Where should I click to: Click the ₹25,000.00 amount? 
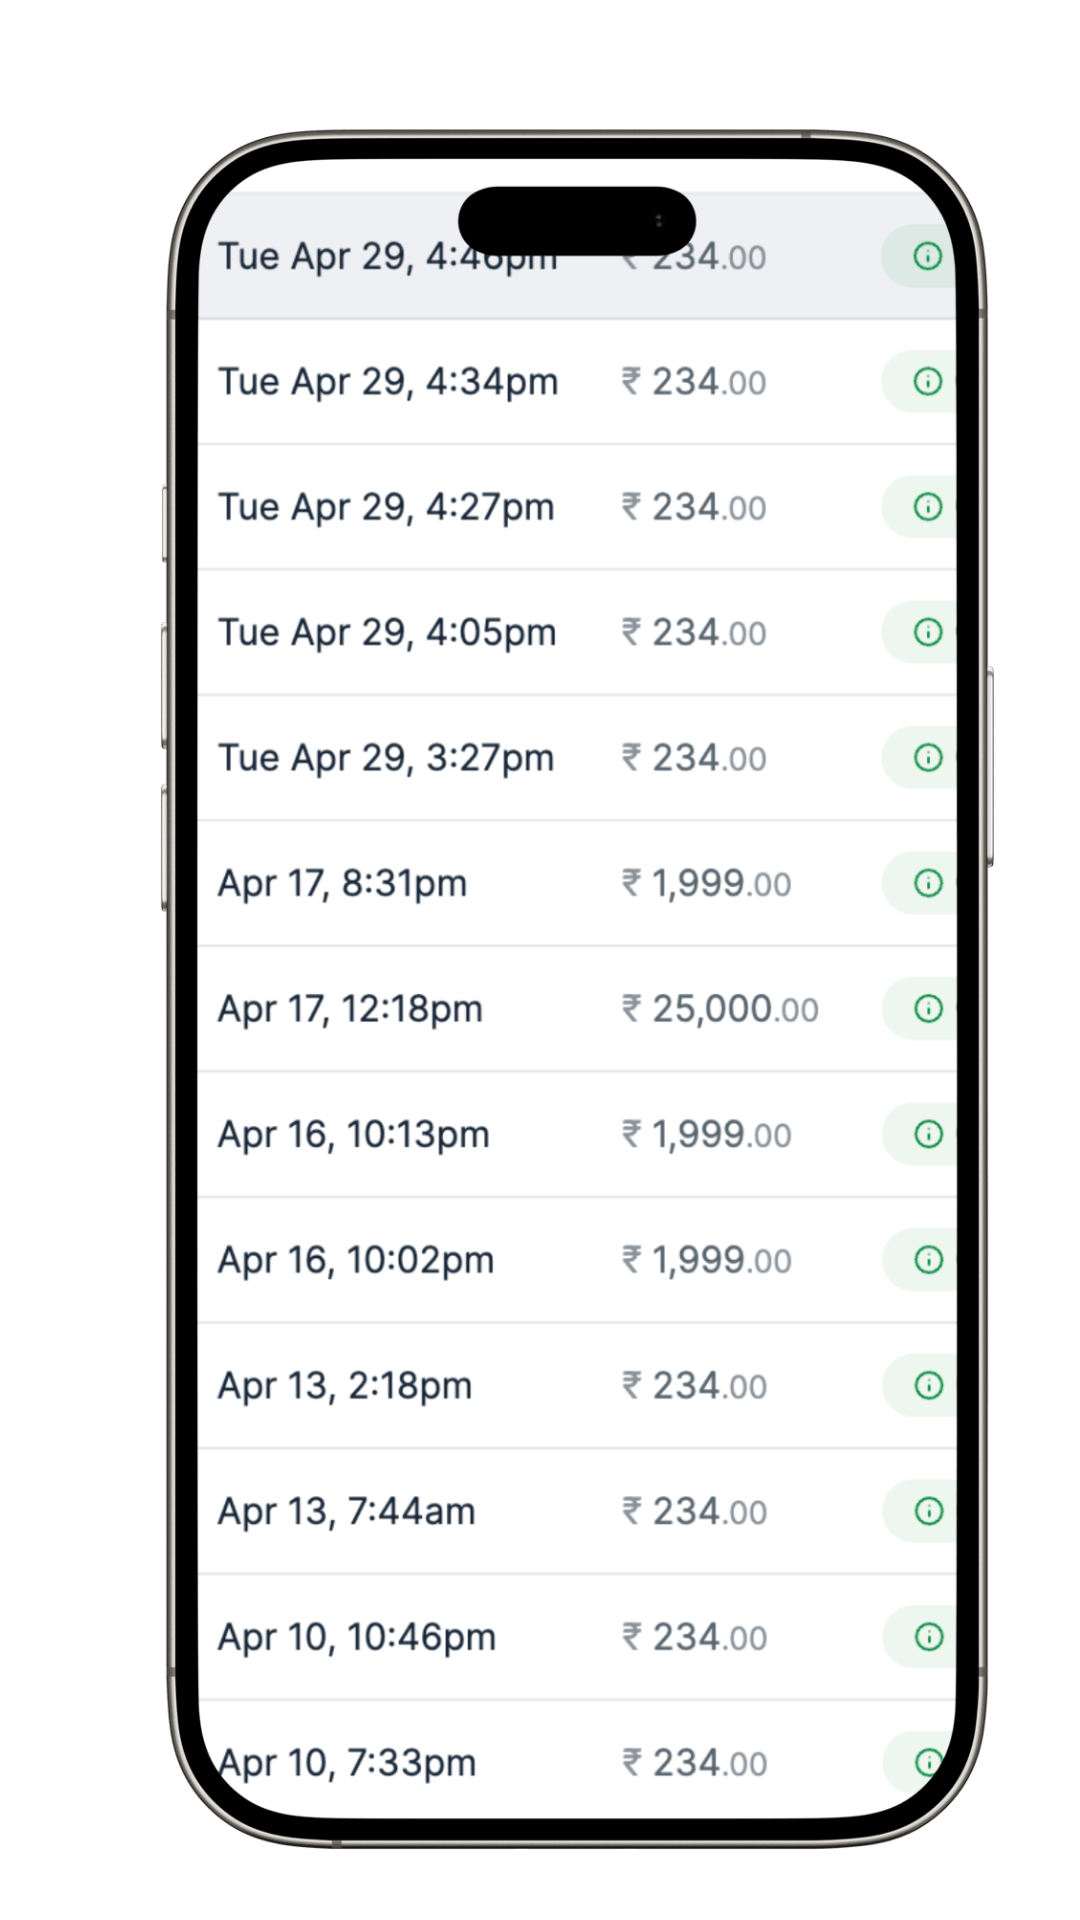(720, 1009)
